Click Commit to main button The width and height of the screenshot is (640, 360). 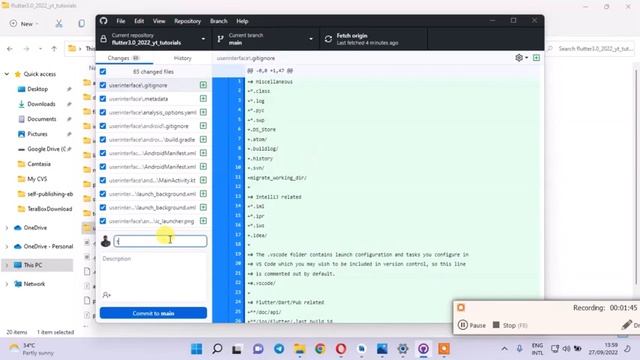coord(153,313)
